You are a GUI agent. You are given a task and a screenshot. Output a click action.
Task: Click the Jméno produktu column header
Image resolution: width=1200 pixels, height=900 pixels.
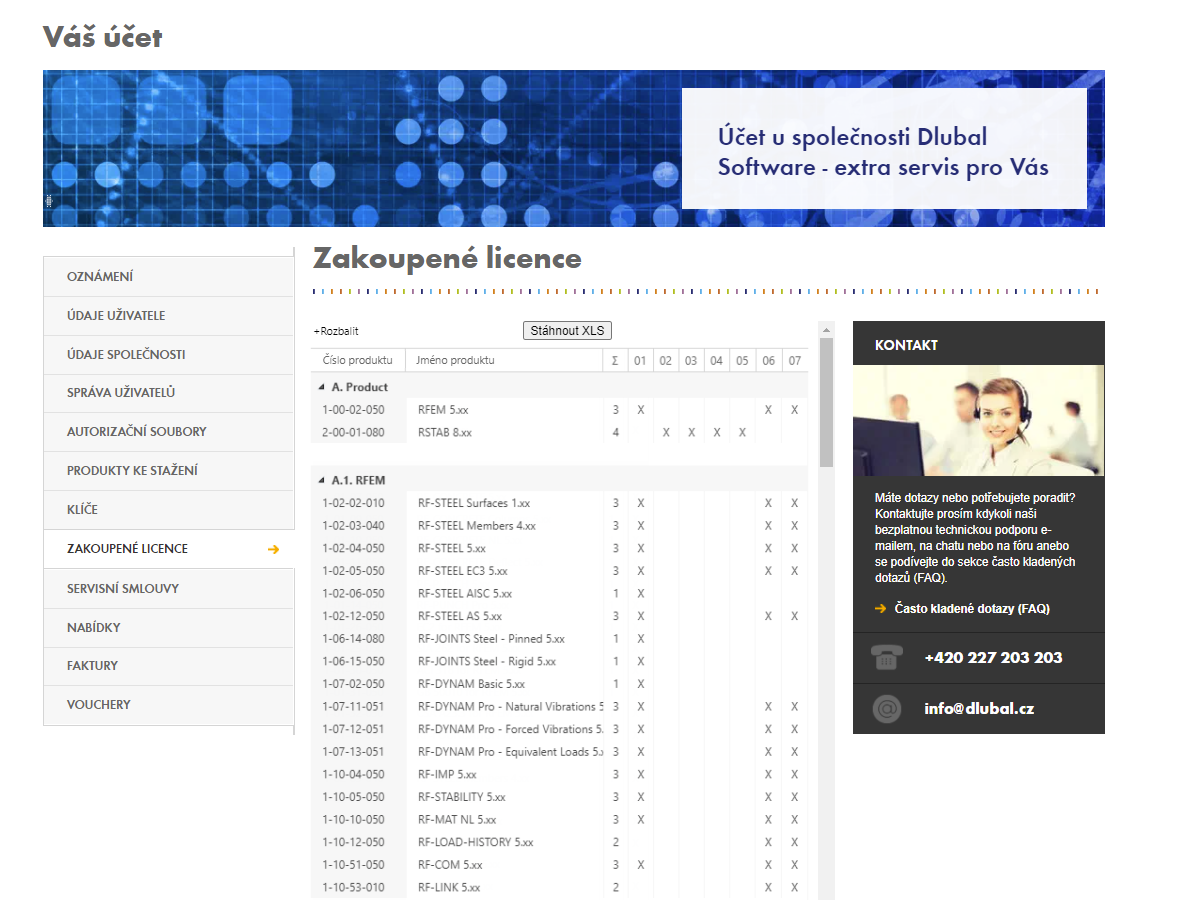coord(505,360)
